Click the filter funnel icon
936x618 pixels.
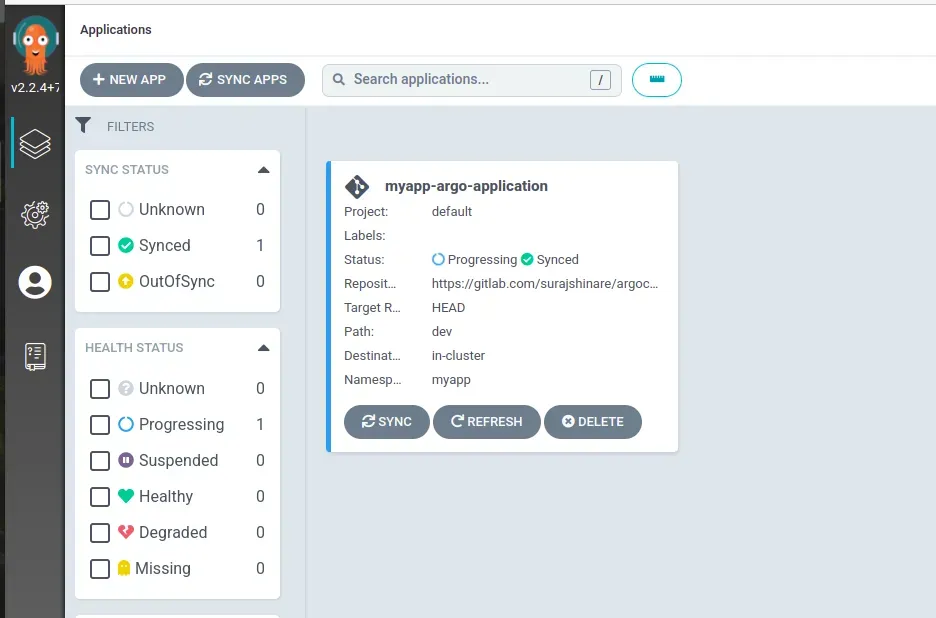83,125
